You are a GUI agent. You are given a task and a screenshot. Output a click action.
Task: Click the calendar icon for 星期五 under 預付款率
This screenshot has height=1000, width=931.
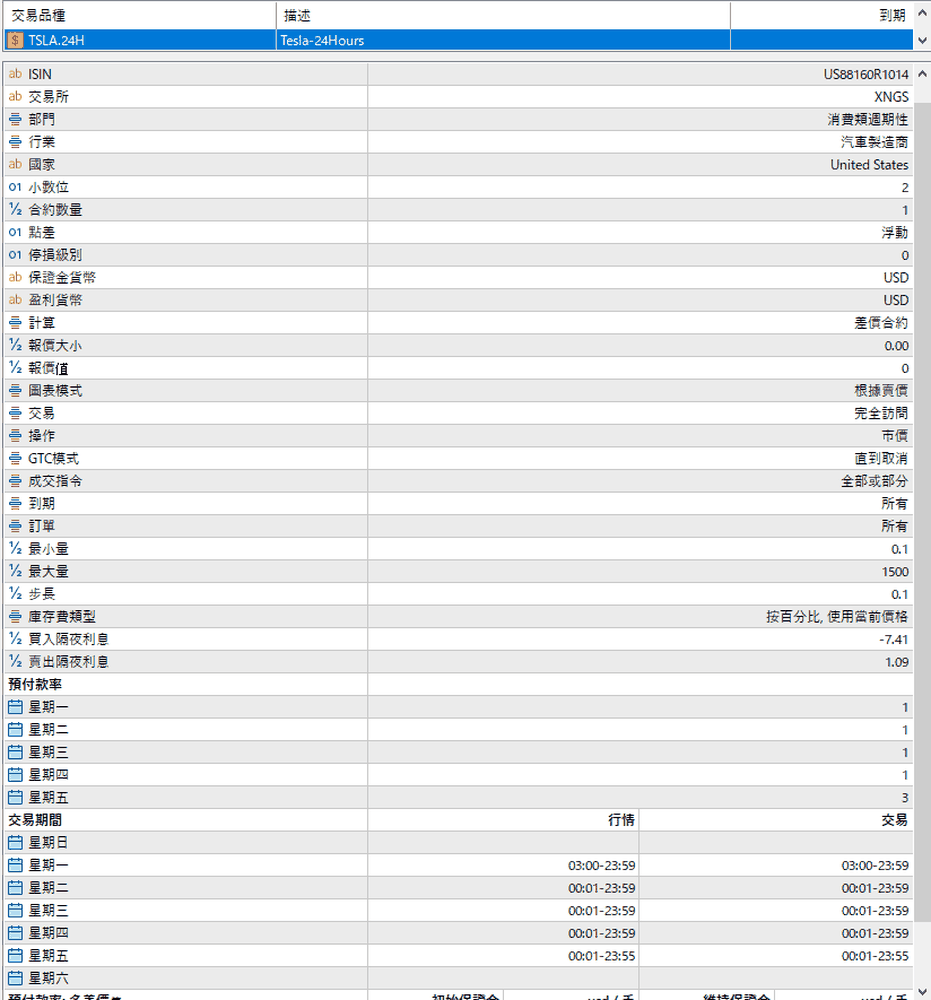coord(15,797)
